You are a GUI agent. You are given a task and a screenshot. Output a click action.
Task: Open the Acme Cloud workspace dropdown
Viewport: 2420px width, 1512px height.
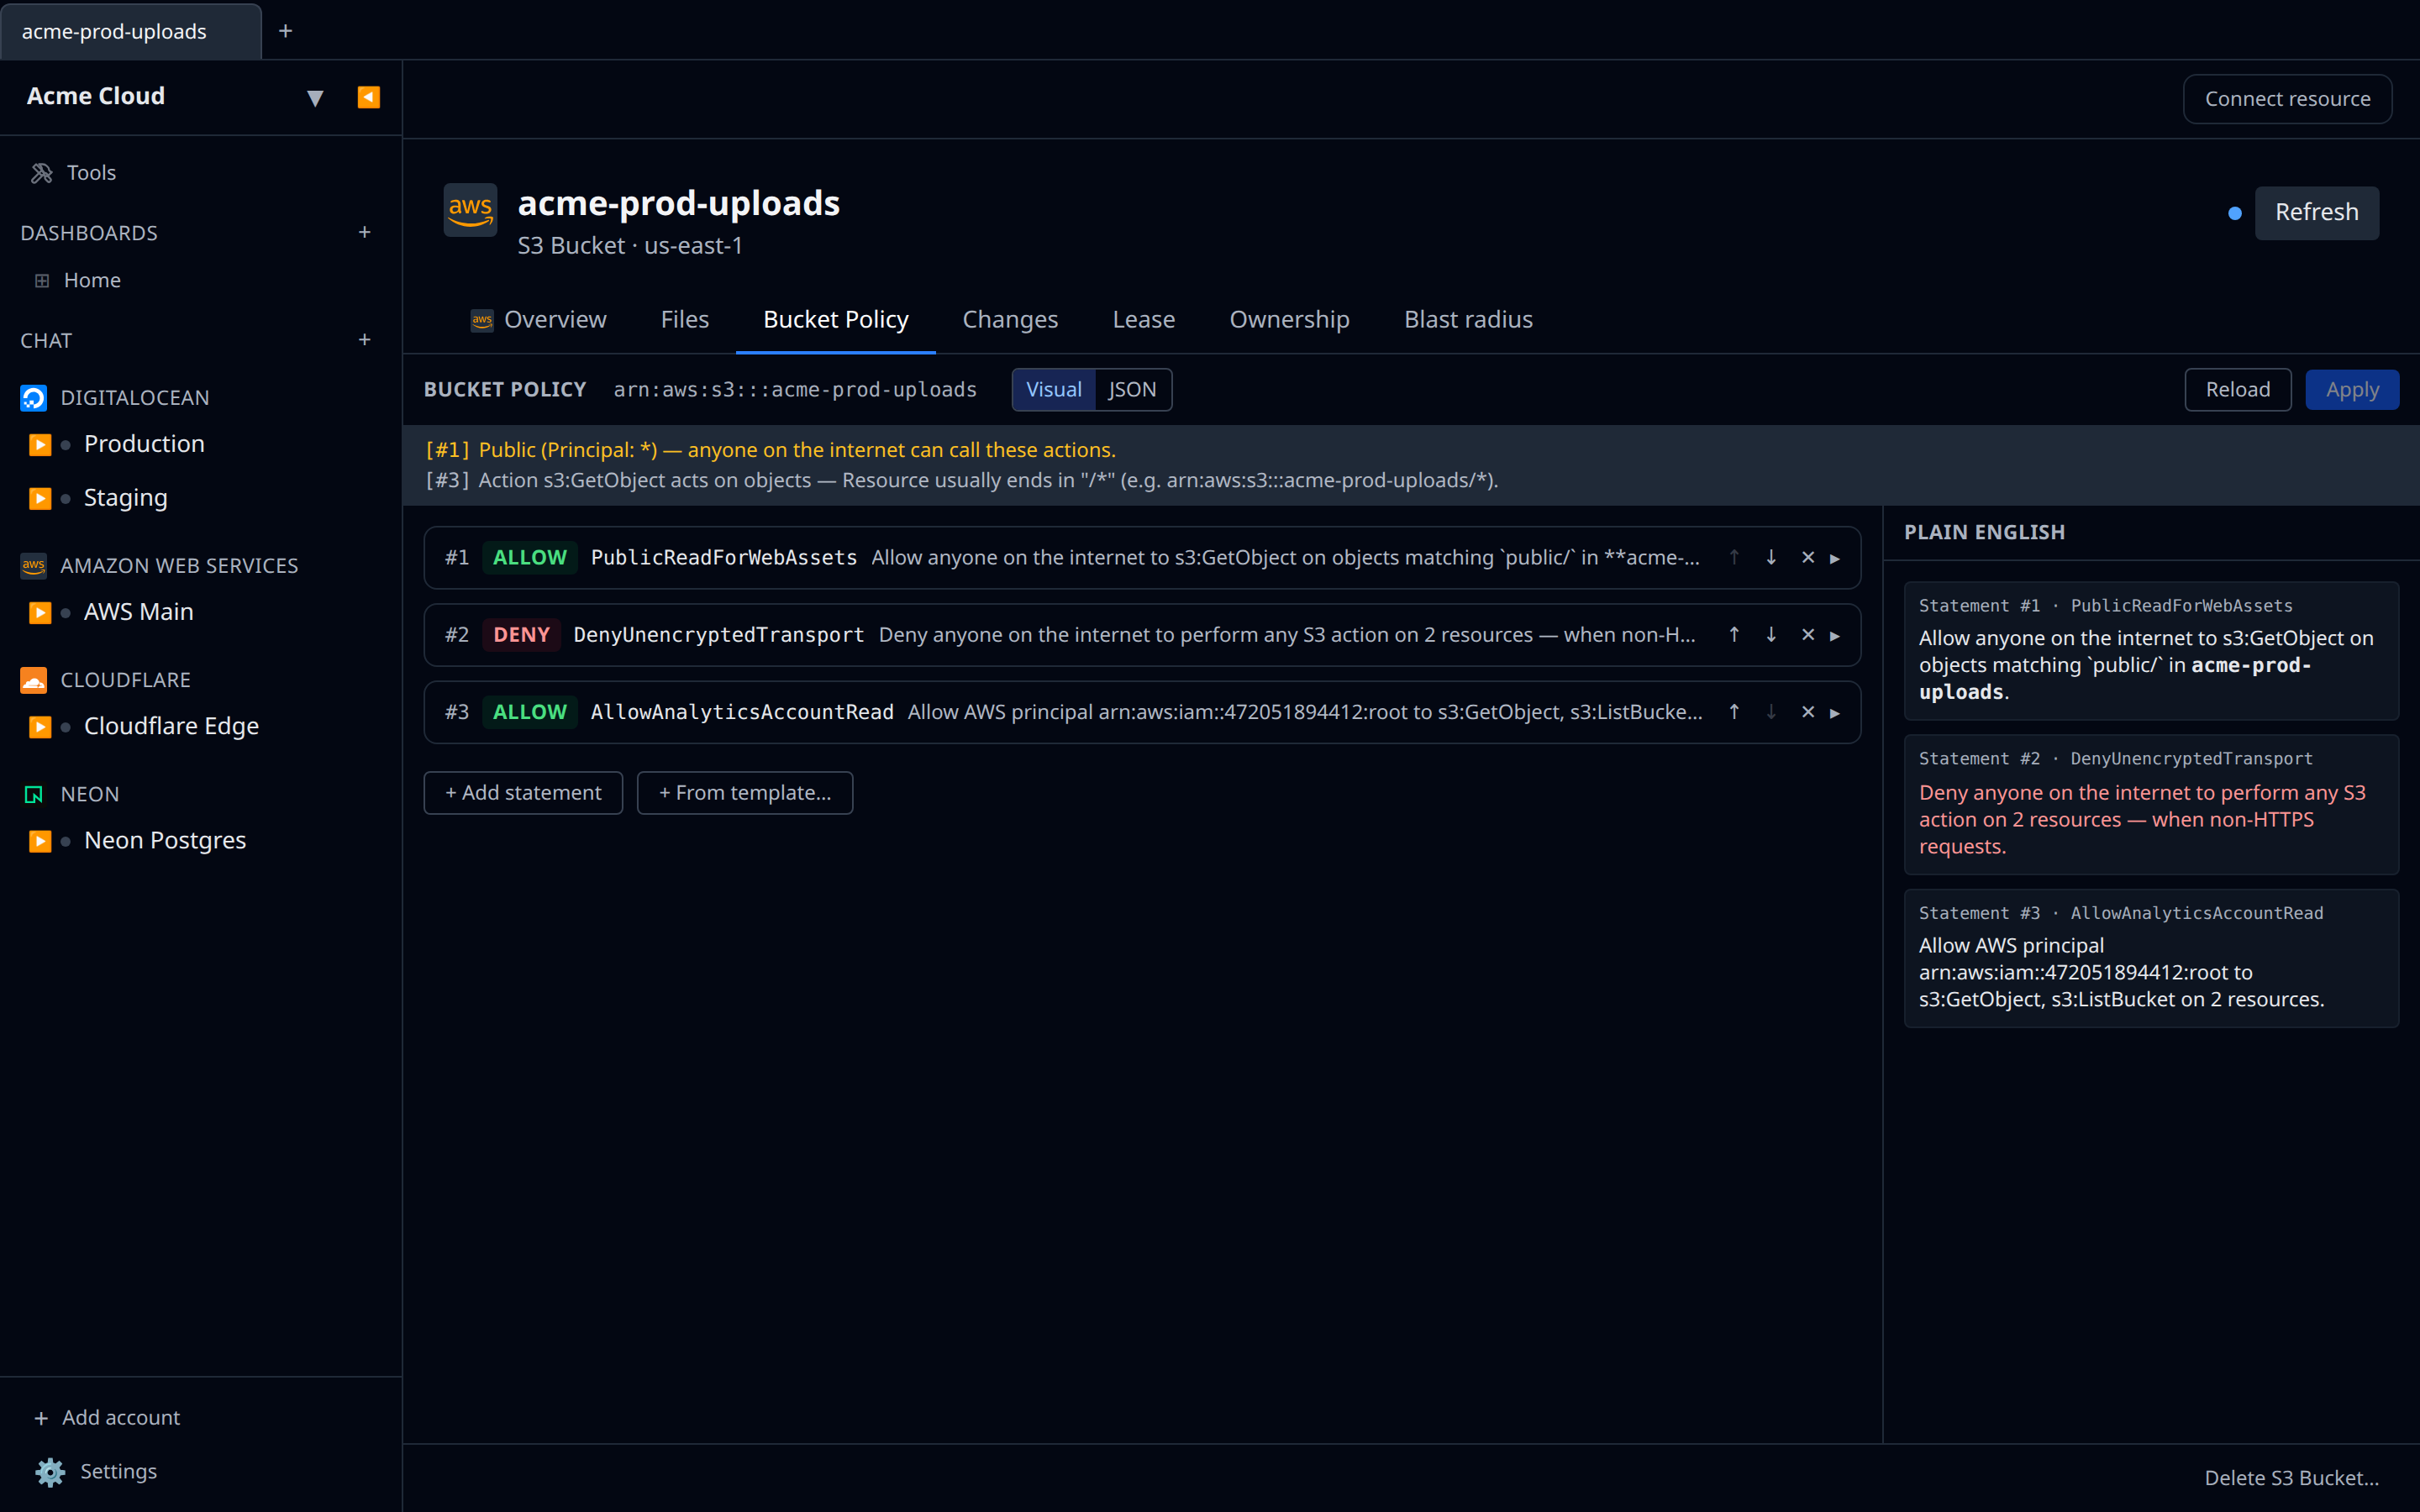315,98
